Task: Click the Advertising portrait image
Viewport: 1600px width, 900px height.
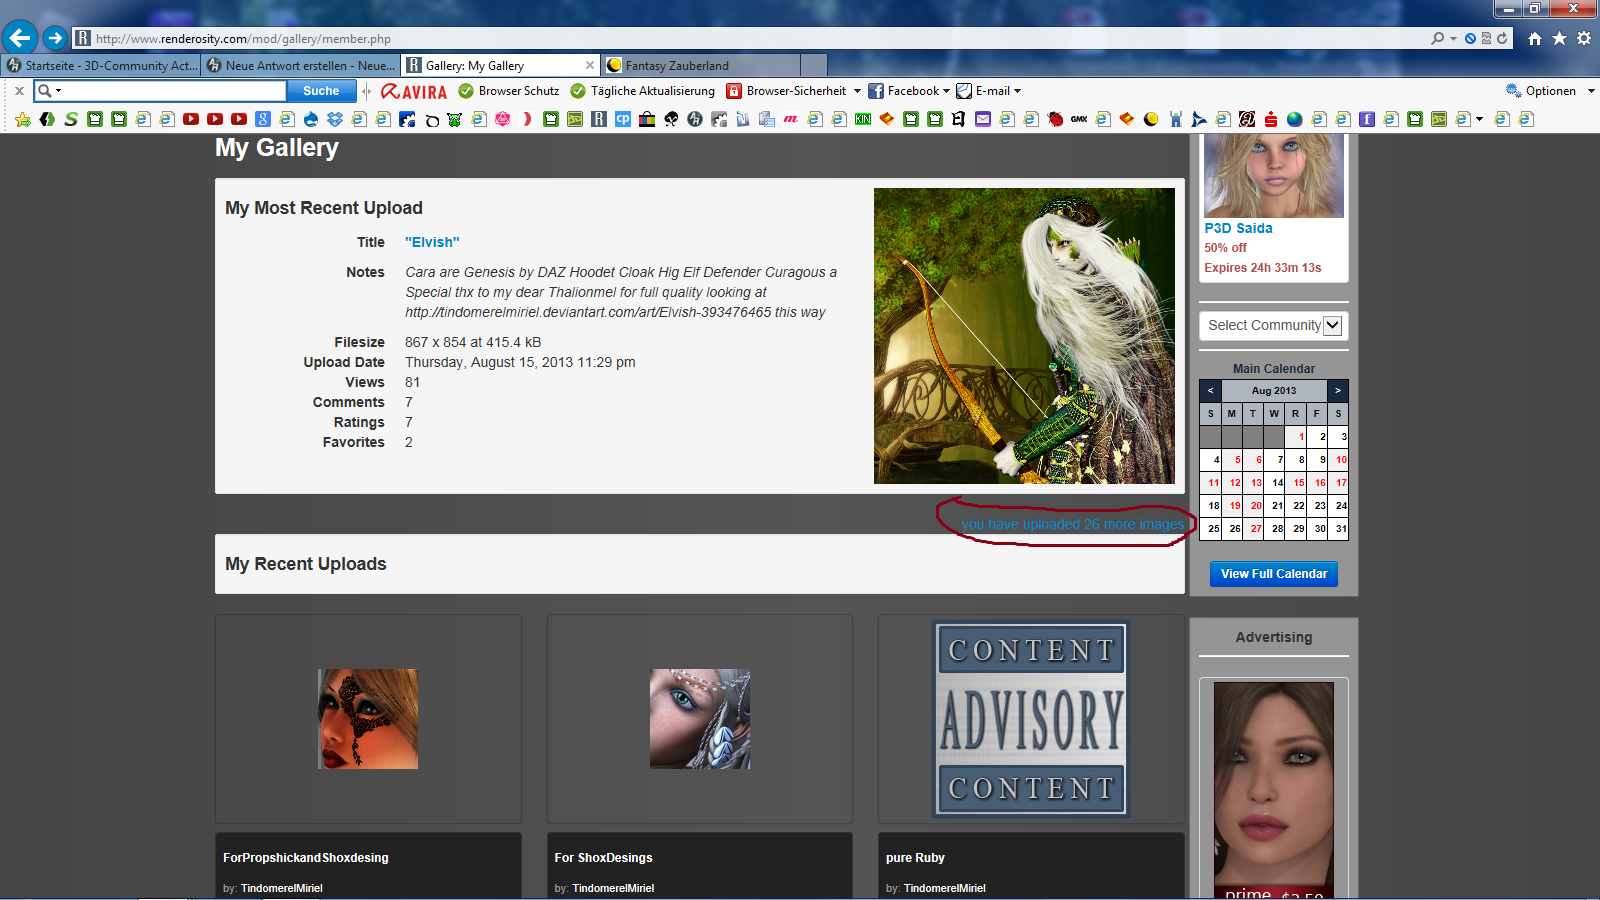Action: click(x=1273, y=790)
